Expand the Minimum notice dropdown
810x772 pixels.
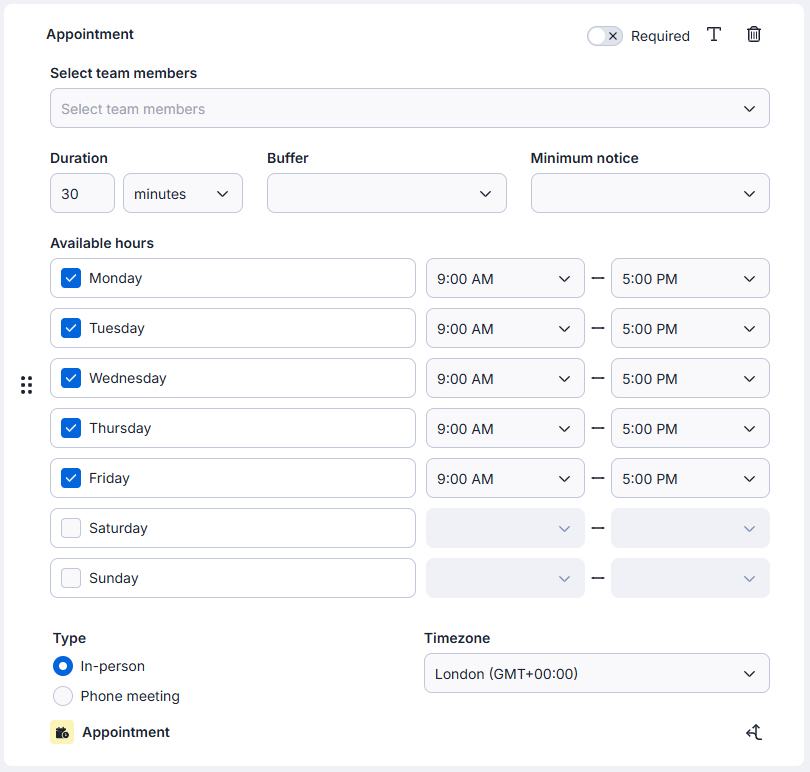click(649, 194)
